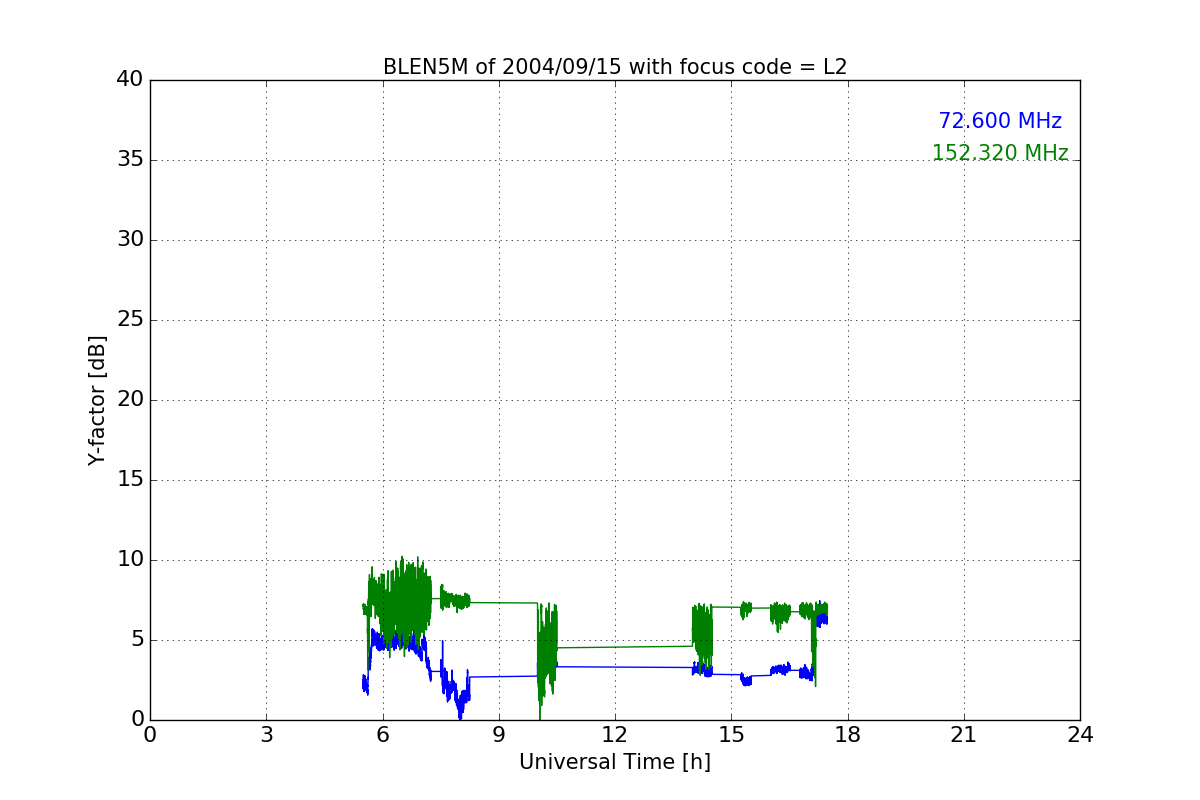Click the x-axis tick label '15'
The height and width of the screenshot is (800, 1200).
(x=731, y=734)
